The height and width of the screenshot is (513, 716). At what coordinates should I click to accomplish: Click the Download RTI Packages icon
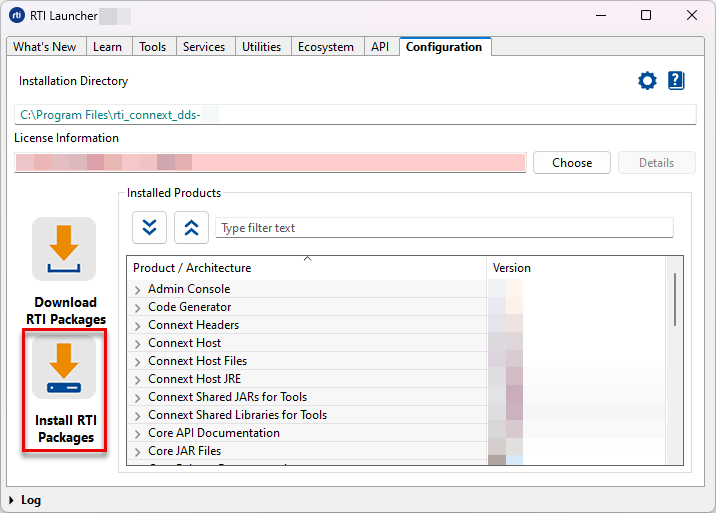(x=64, y=249)
